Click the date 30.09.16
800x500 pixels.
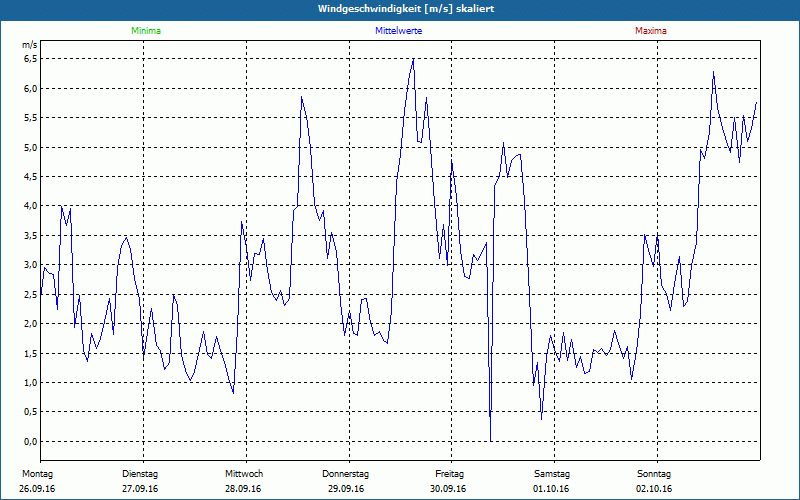[448, 489]
